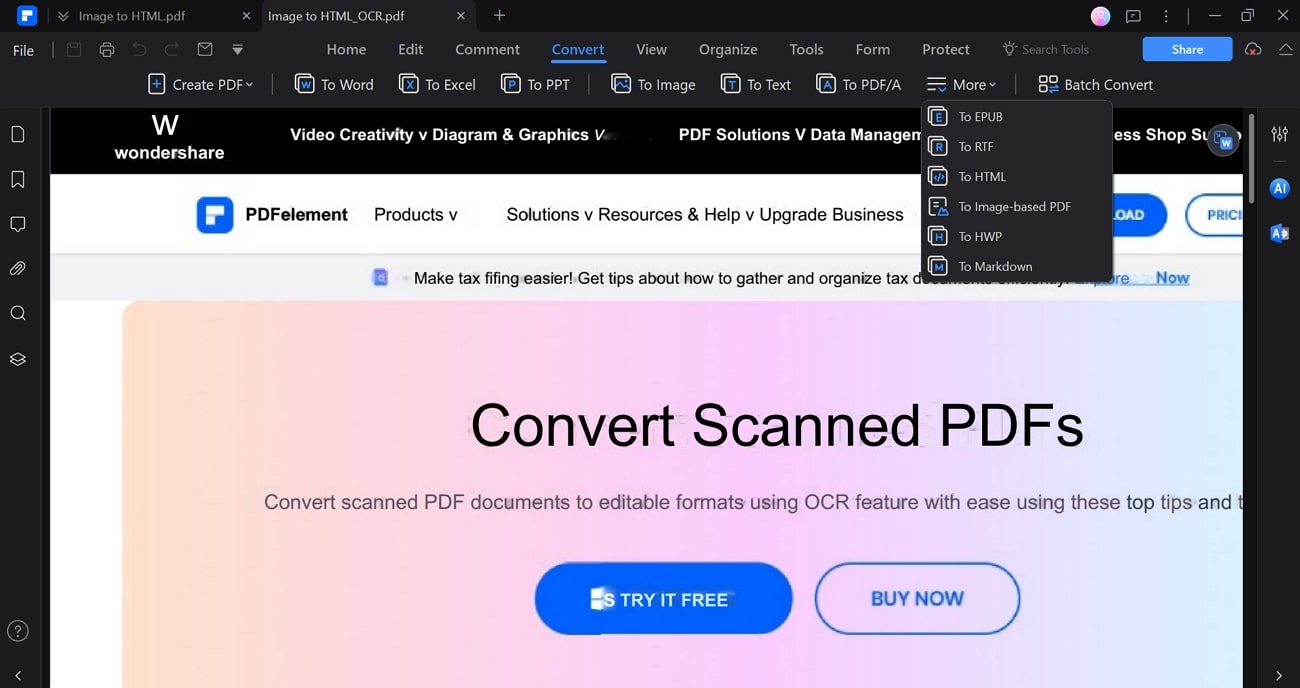Image resolution: width=1300 pixels, height=688 pixels.
Task: Choose To Image-based PDF option
Action: click(x=1016, y=207)
